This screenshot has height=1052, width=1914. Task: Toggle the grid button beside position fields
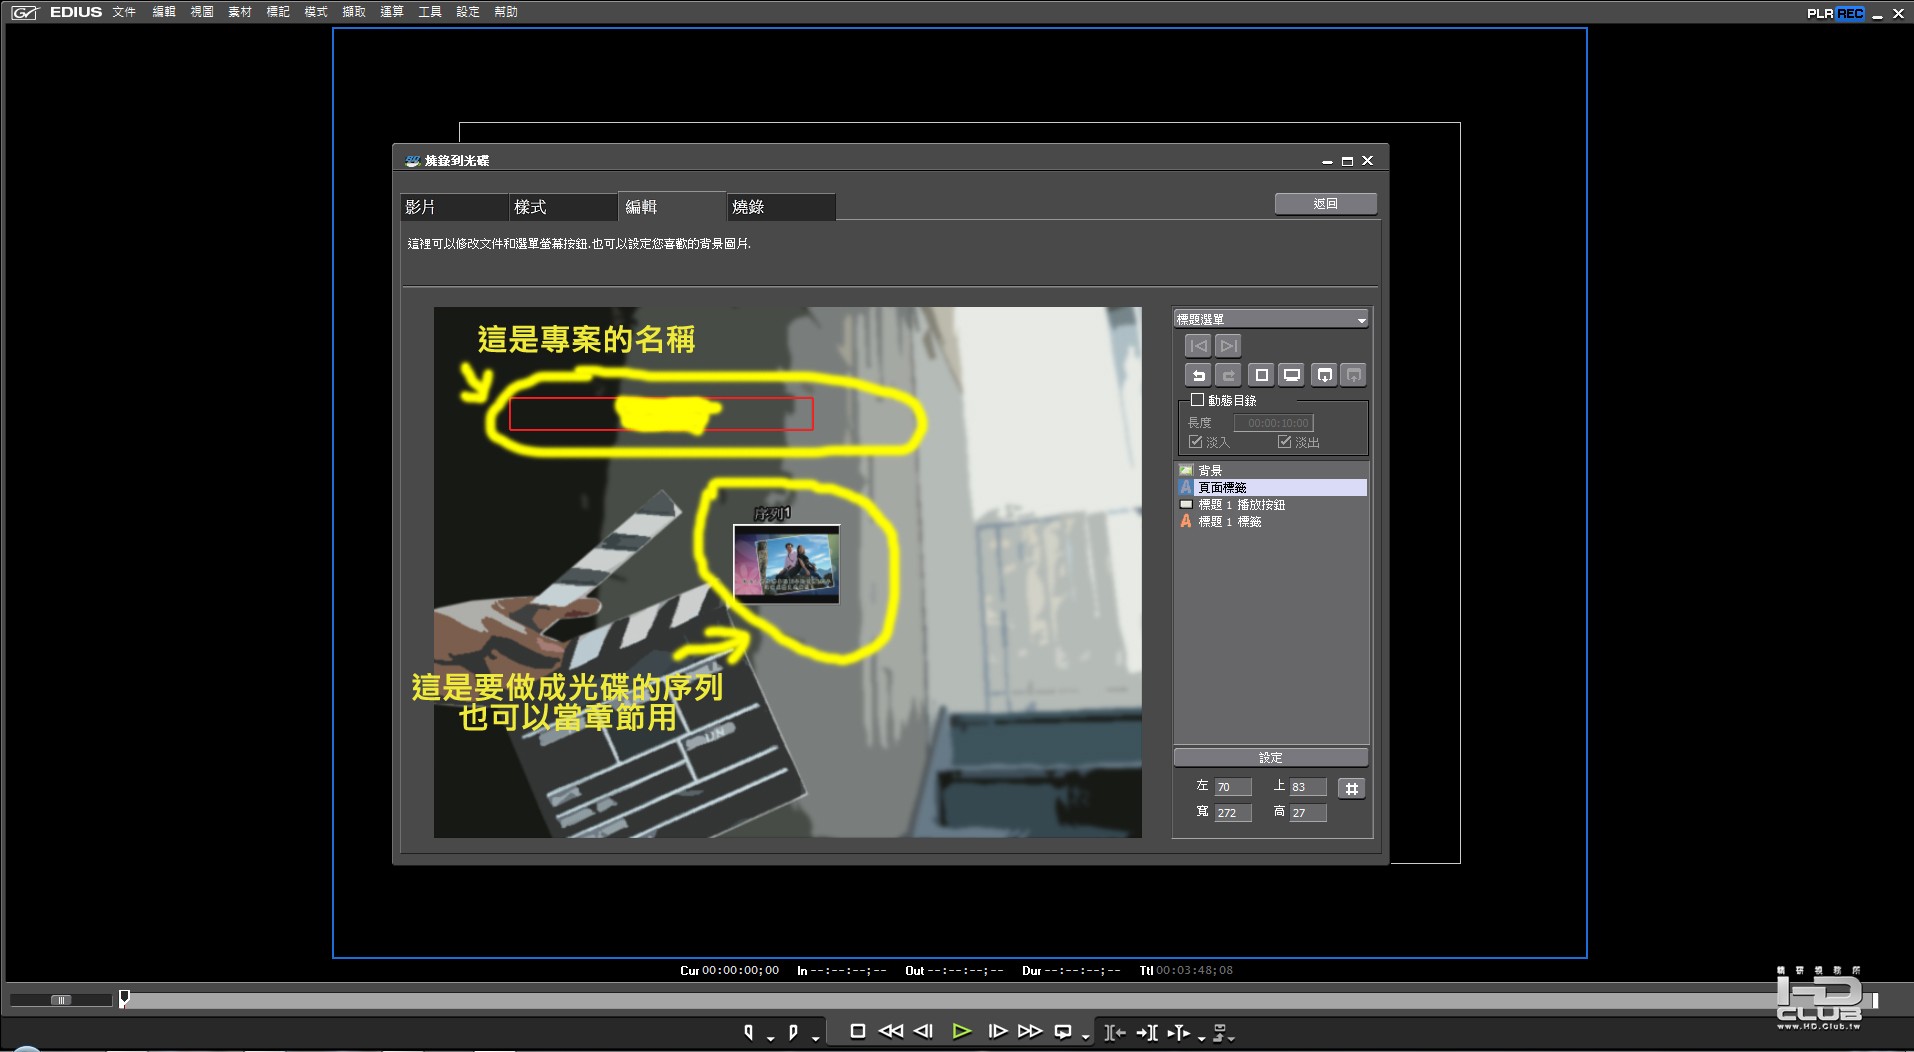pyautogui.click(x=1352, y=788)
